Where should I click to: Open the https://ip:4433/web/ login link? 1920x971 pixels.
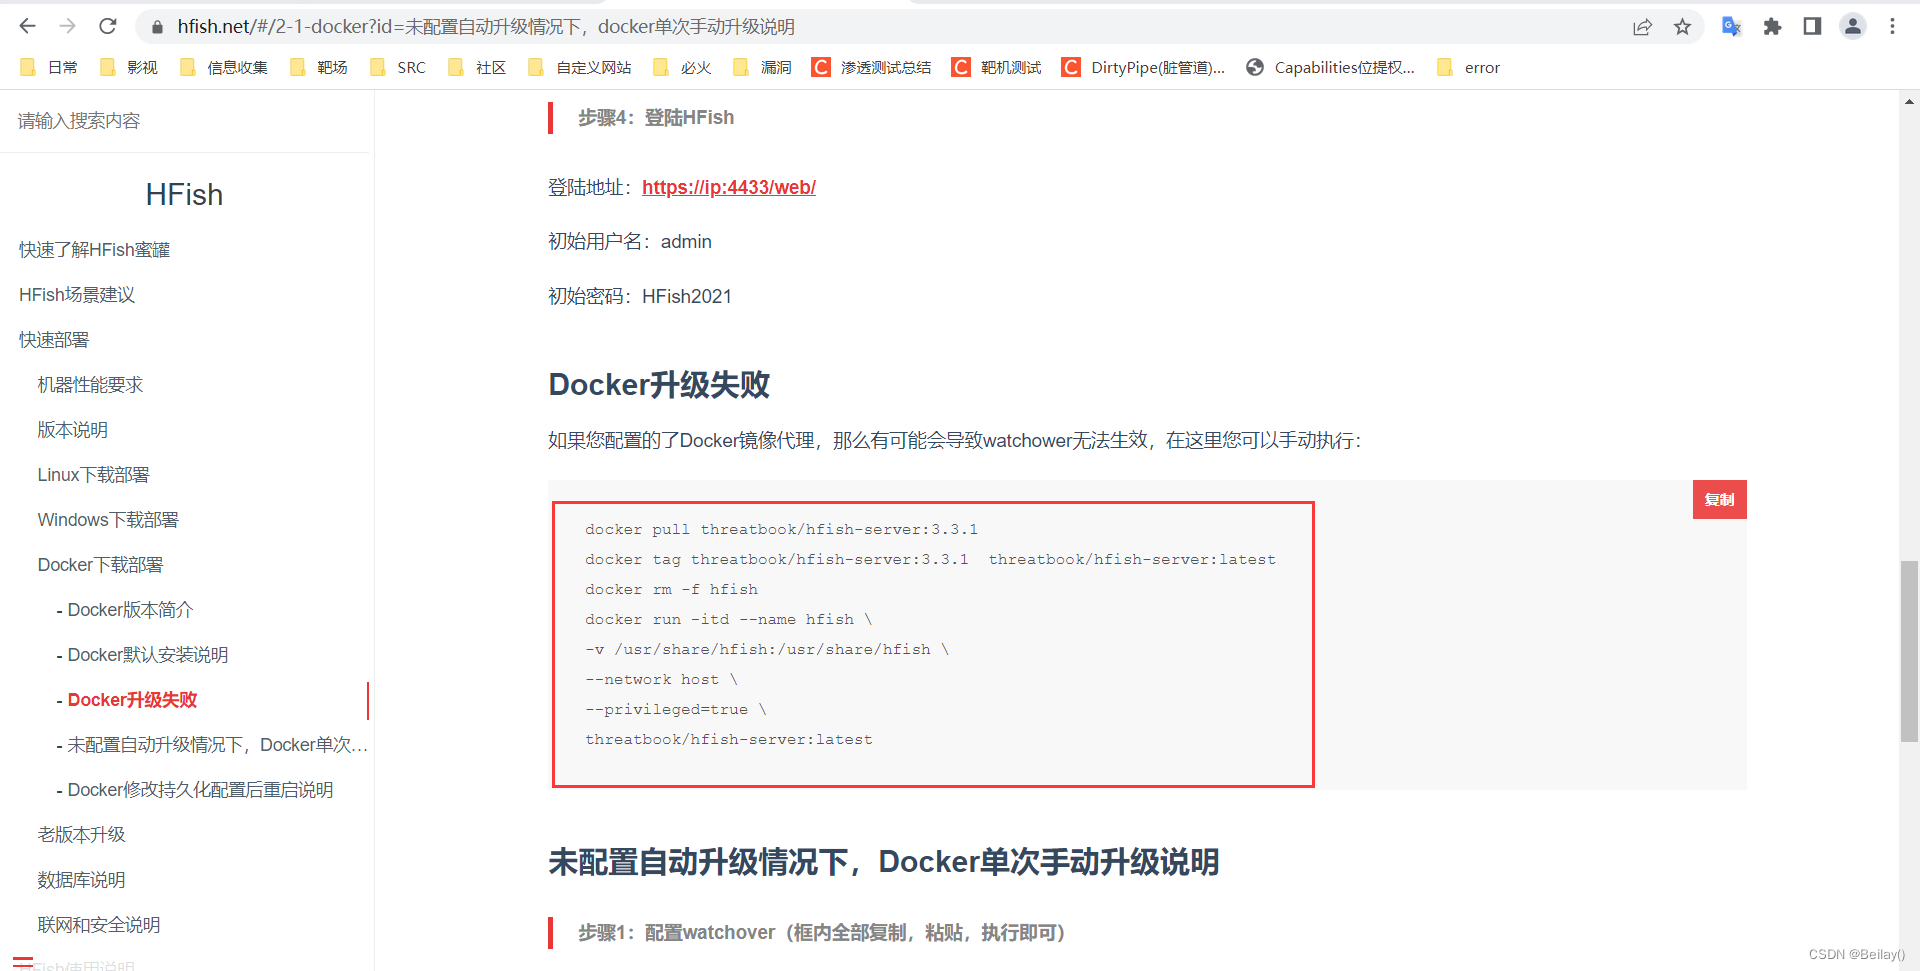click(729, 187)
